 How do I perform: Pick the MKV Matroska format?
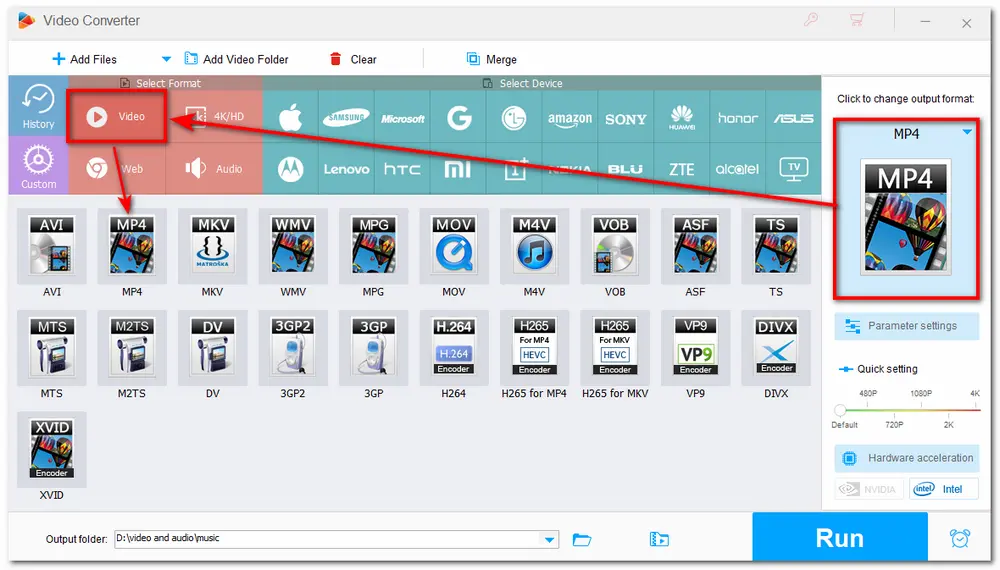(x=212, y=246)
